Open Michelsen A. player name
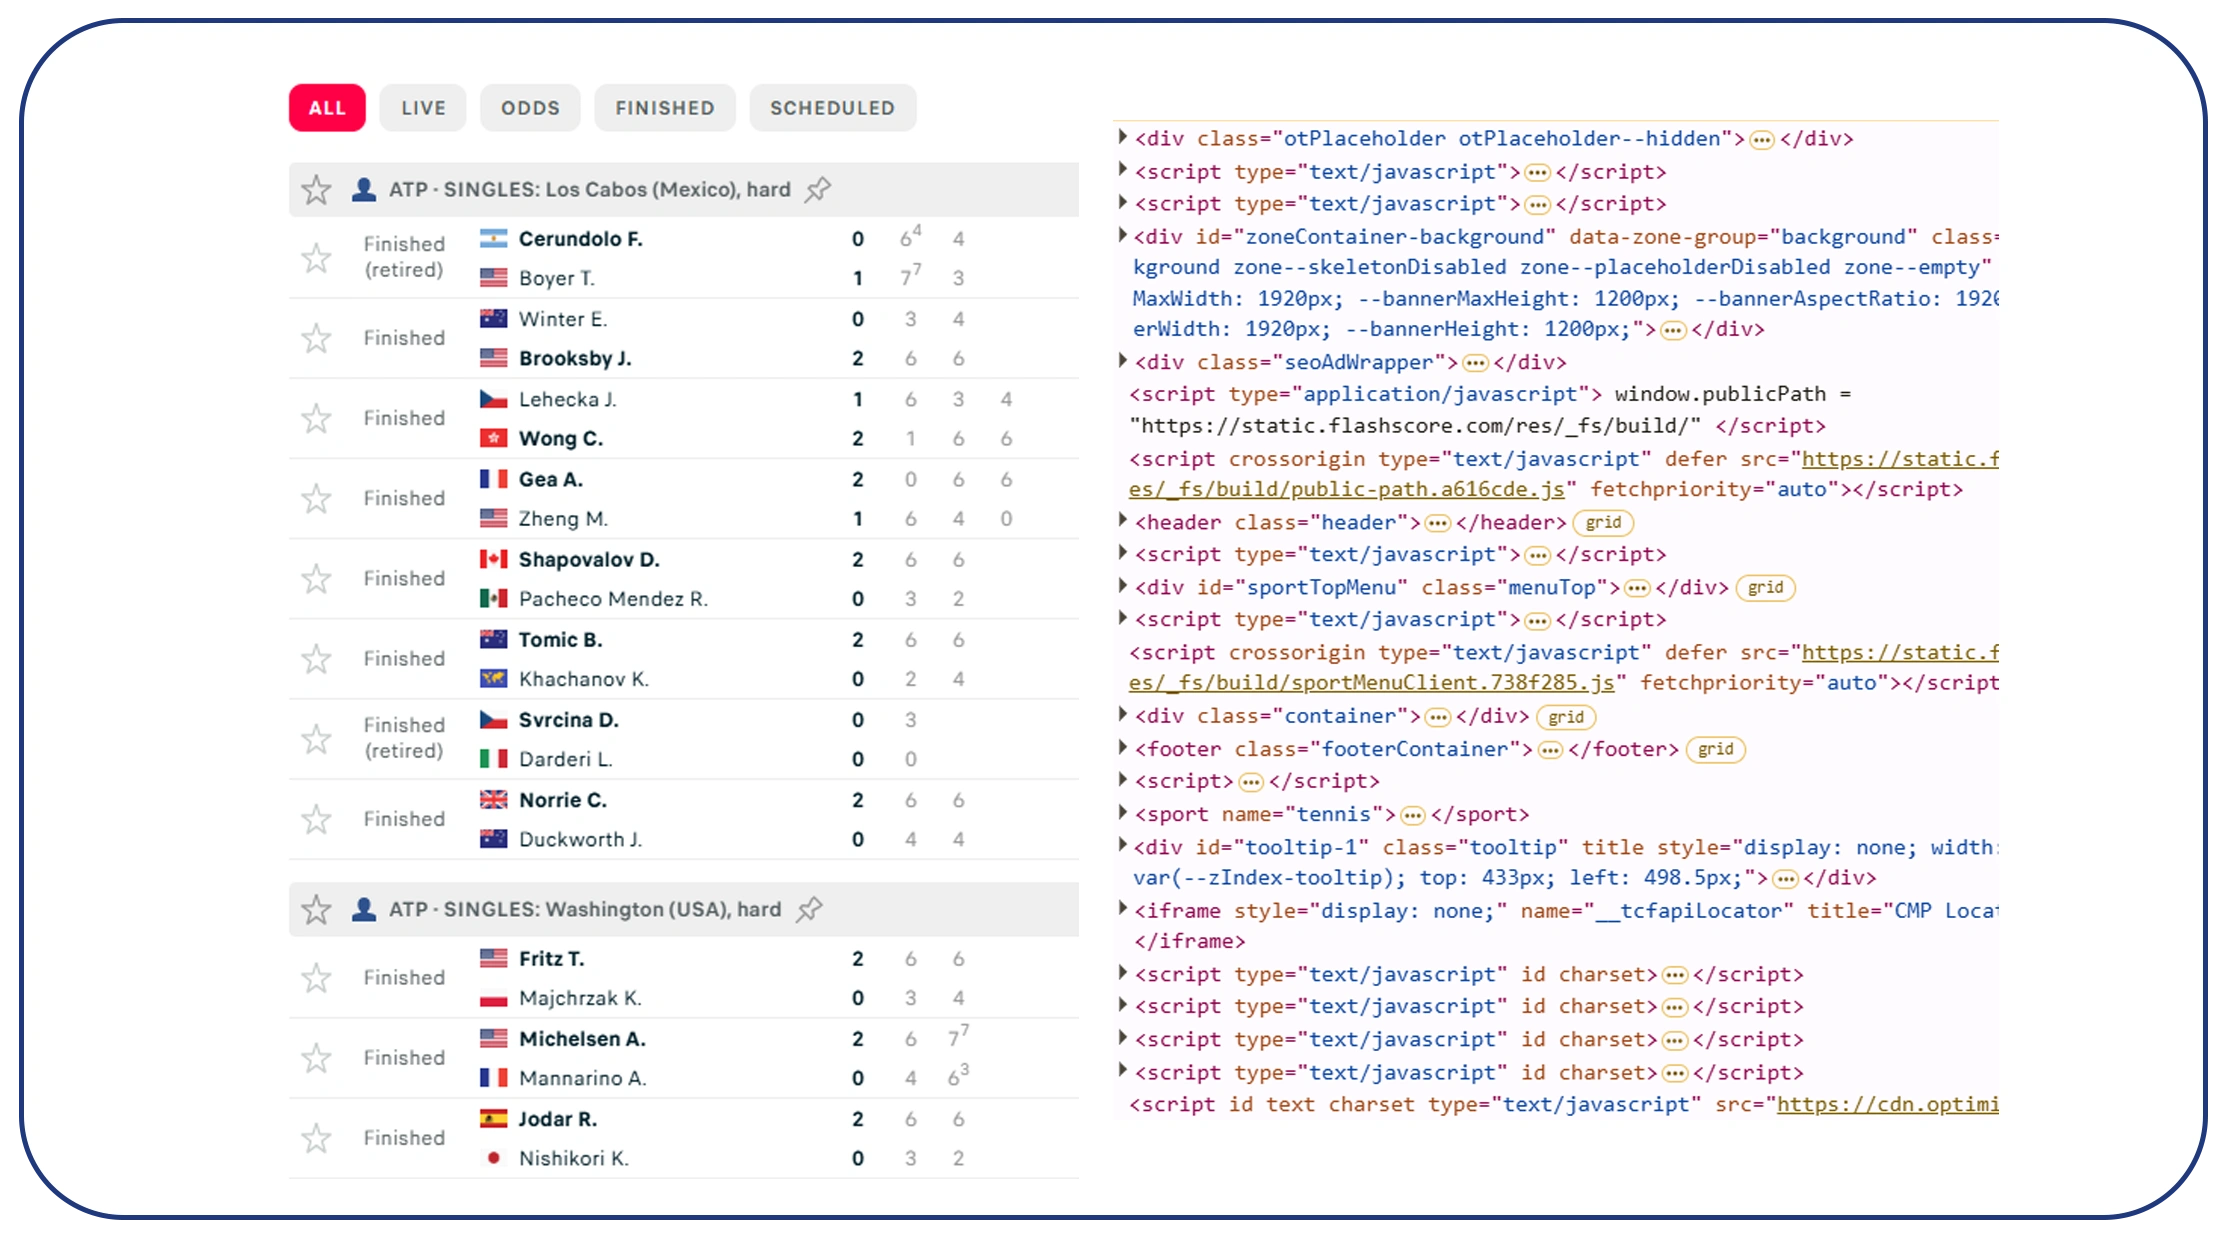The height and width of the screenshot is (1240, 2223). (582, 1038)
